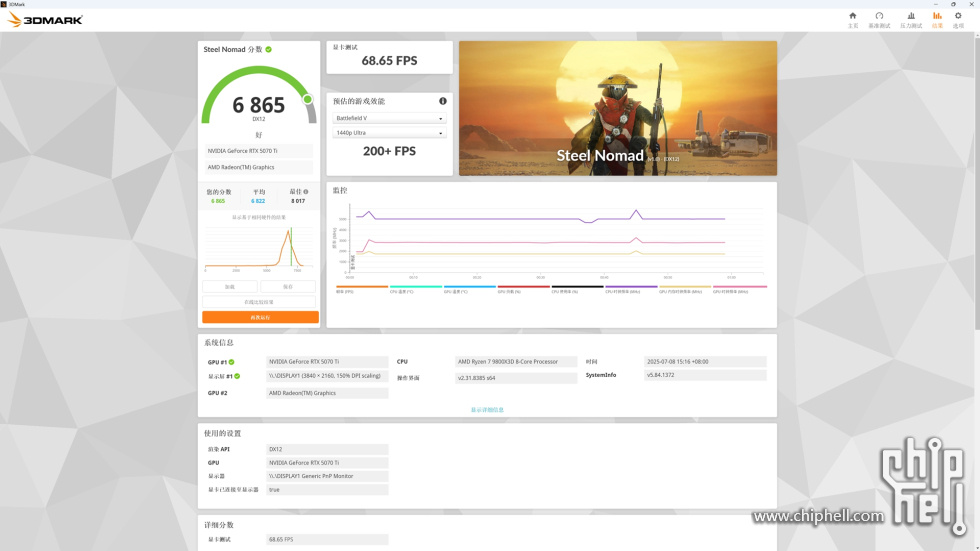
Task: Click the NVIDIA GeForce RTX 5070 Ti label under gauge
Action: click(259, 151)
